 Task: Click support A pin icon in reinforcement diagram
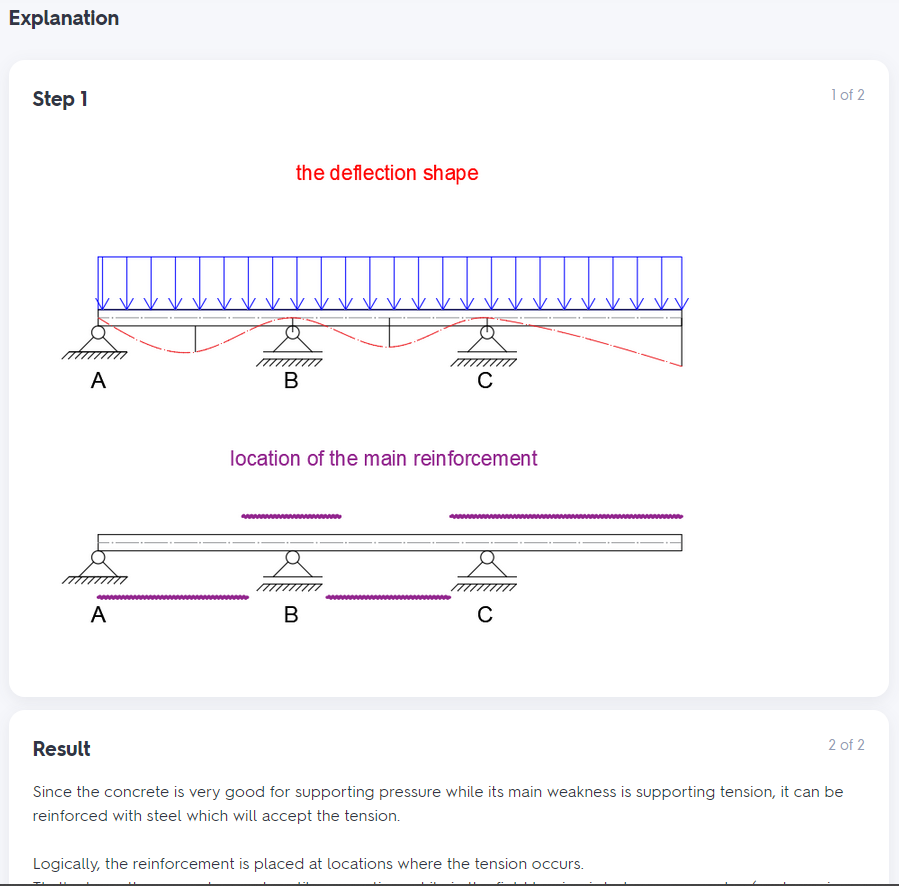click(95, 568)
